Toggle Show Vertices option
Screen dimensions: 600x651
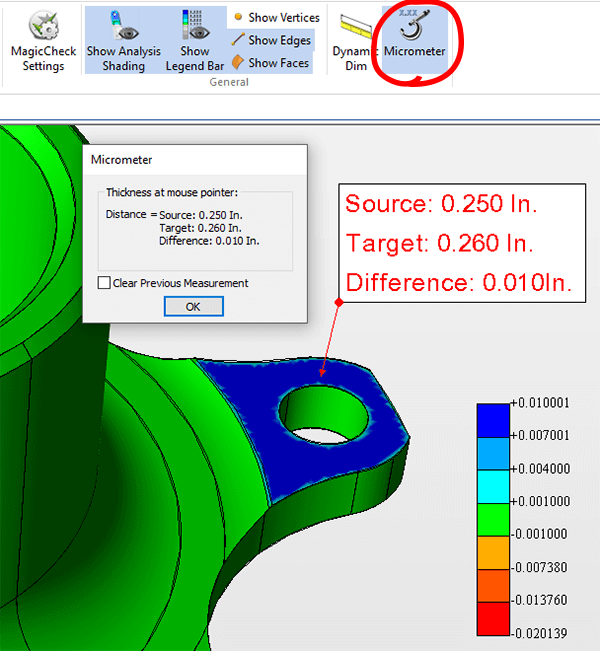[x=277, y=17]
